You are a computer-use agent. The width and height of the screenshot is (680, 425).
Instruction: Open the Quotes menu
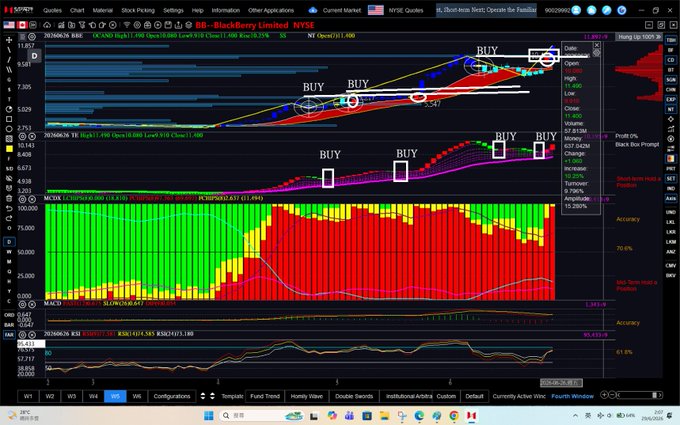pos(52,10)
